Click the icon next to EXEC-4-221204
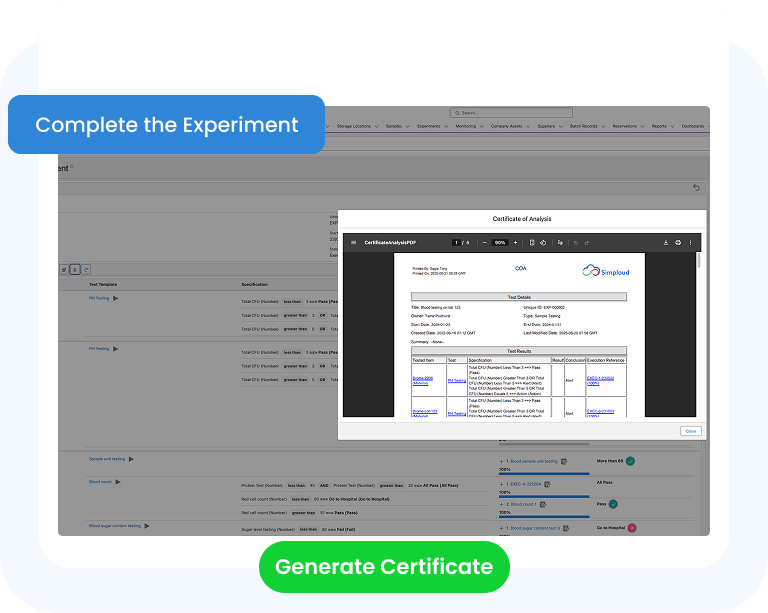 pos(547,484)
